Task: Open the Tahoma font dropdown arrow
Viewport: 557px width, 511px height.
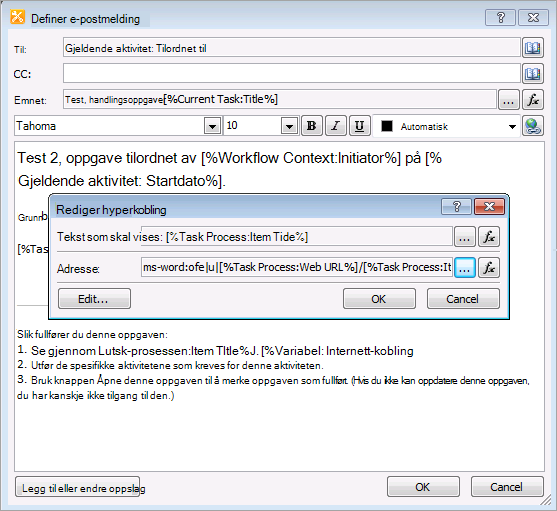Action: coord(212,126)
